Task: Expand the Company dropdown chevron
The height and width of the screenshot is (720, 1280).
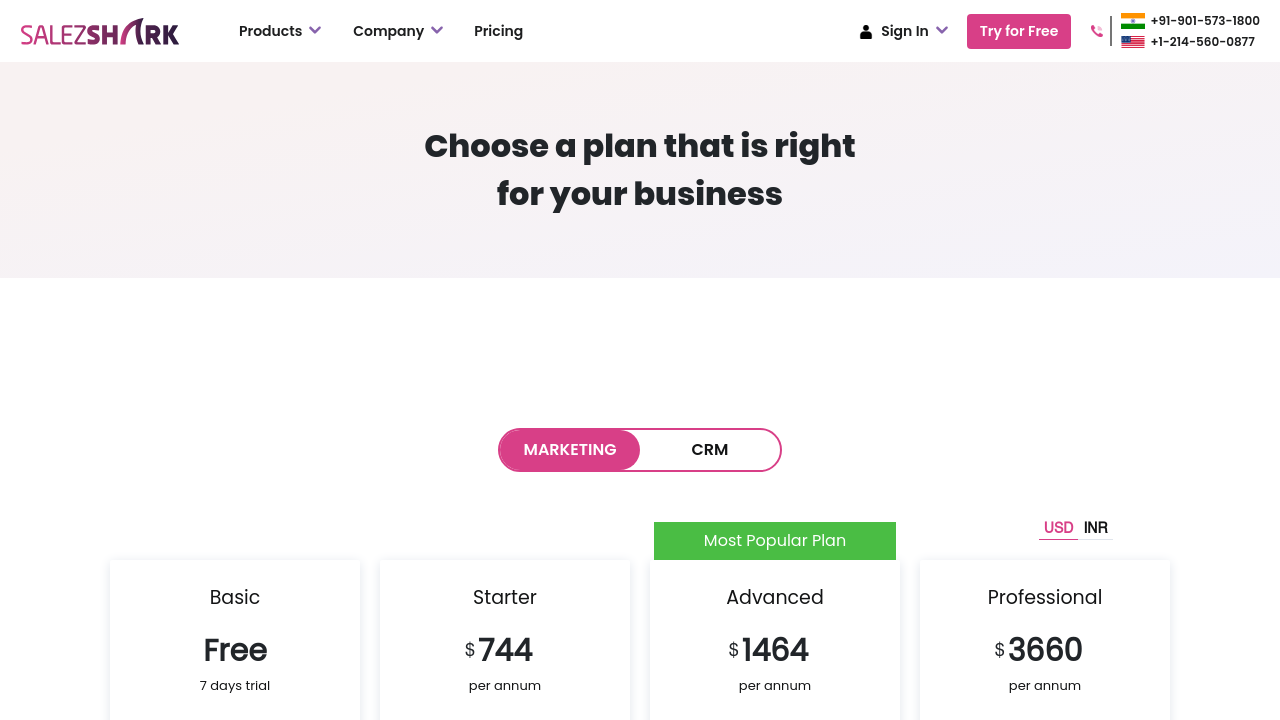Action: coord(437,31)
